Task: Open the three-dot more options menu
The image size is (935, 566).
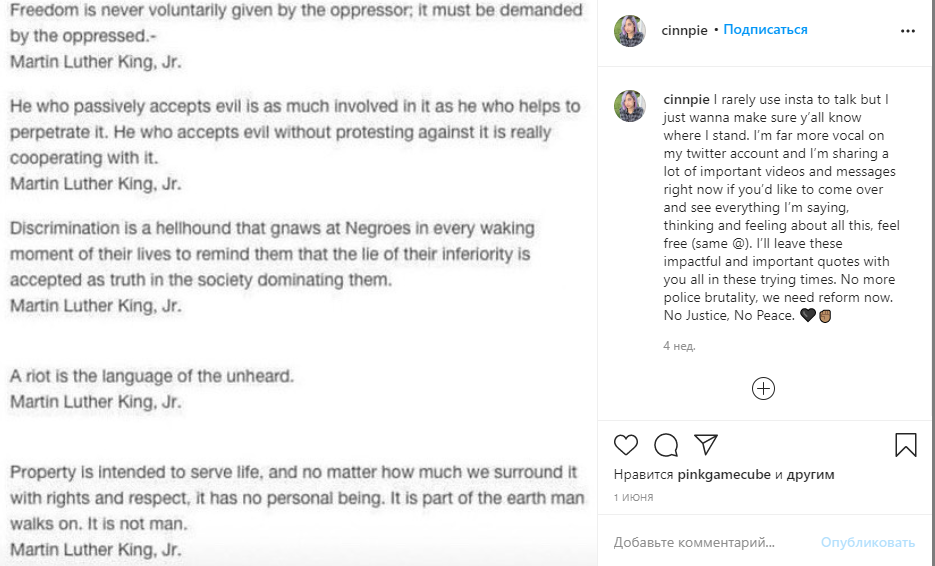Action: [x=907, y=31]
